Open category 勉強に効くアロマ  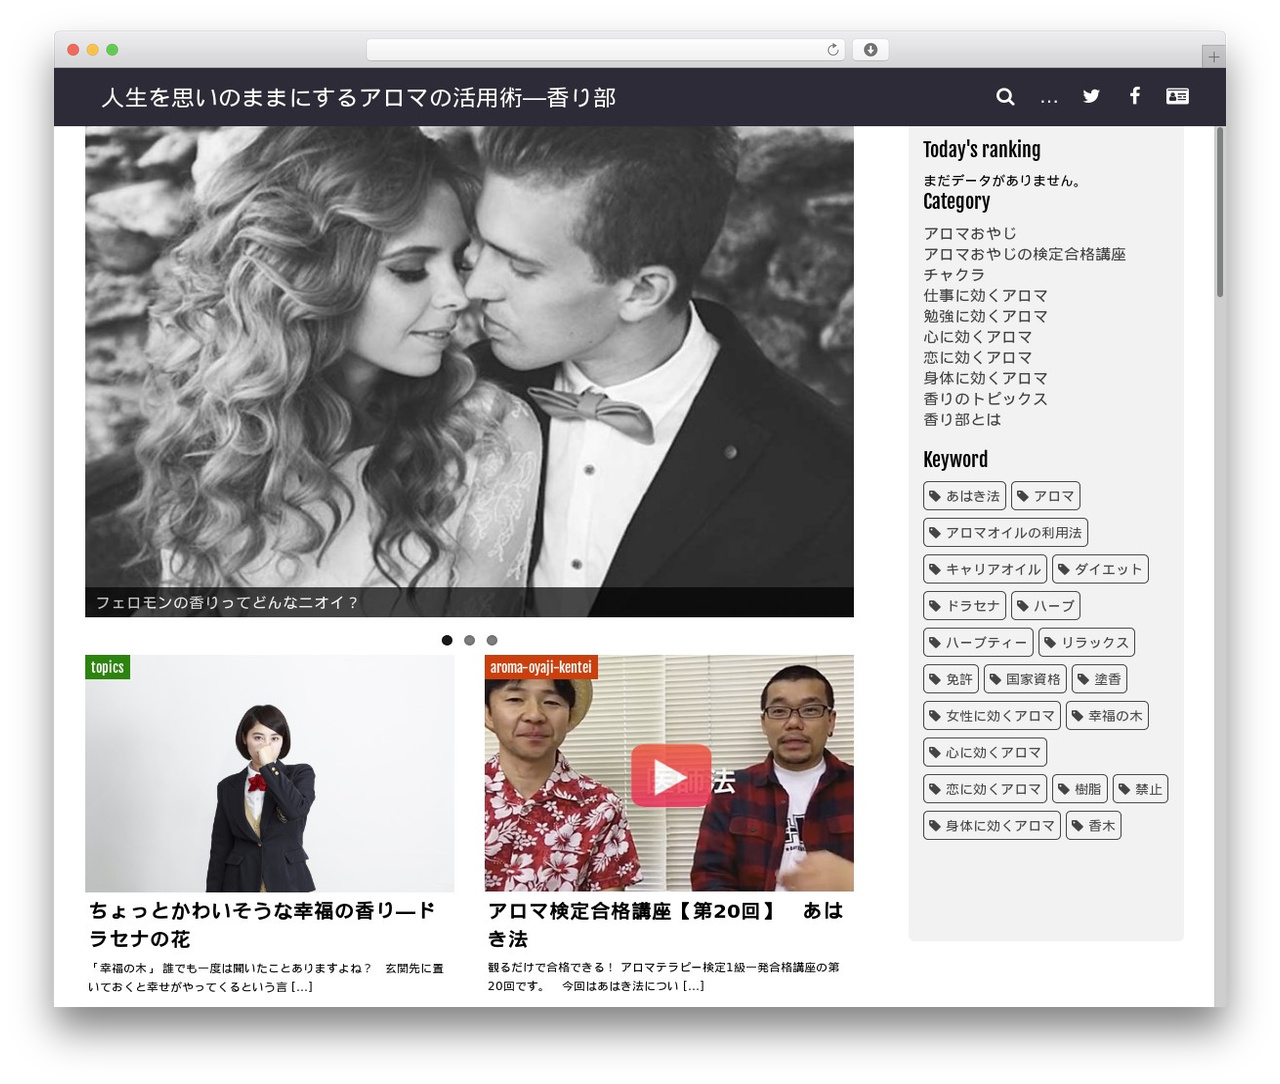[x=985, y=316]
